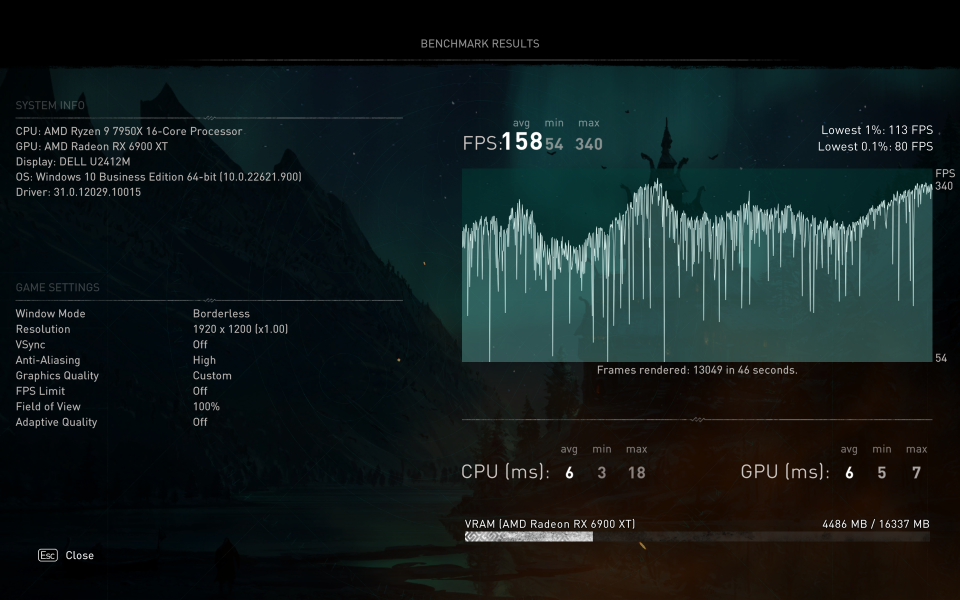
Task: Click the CPU min value 3
Action: tap(602, 473)
